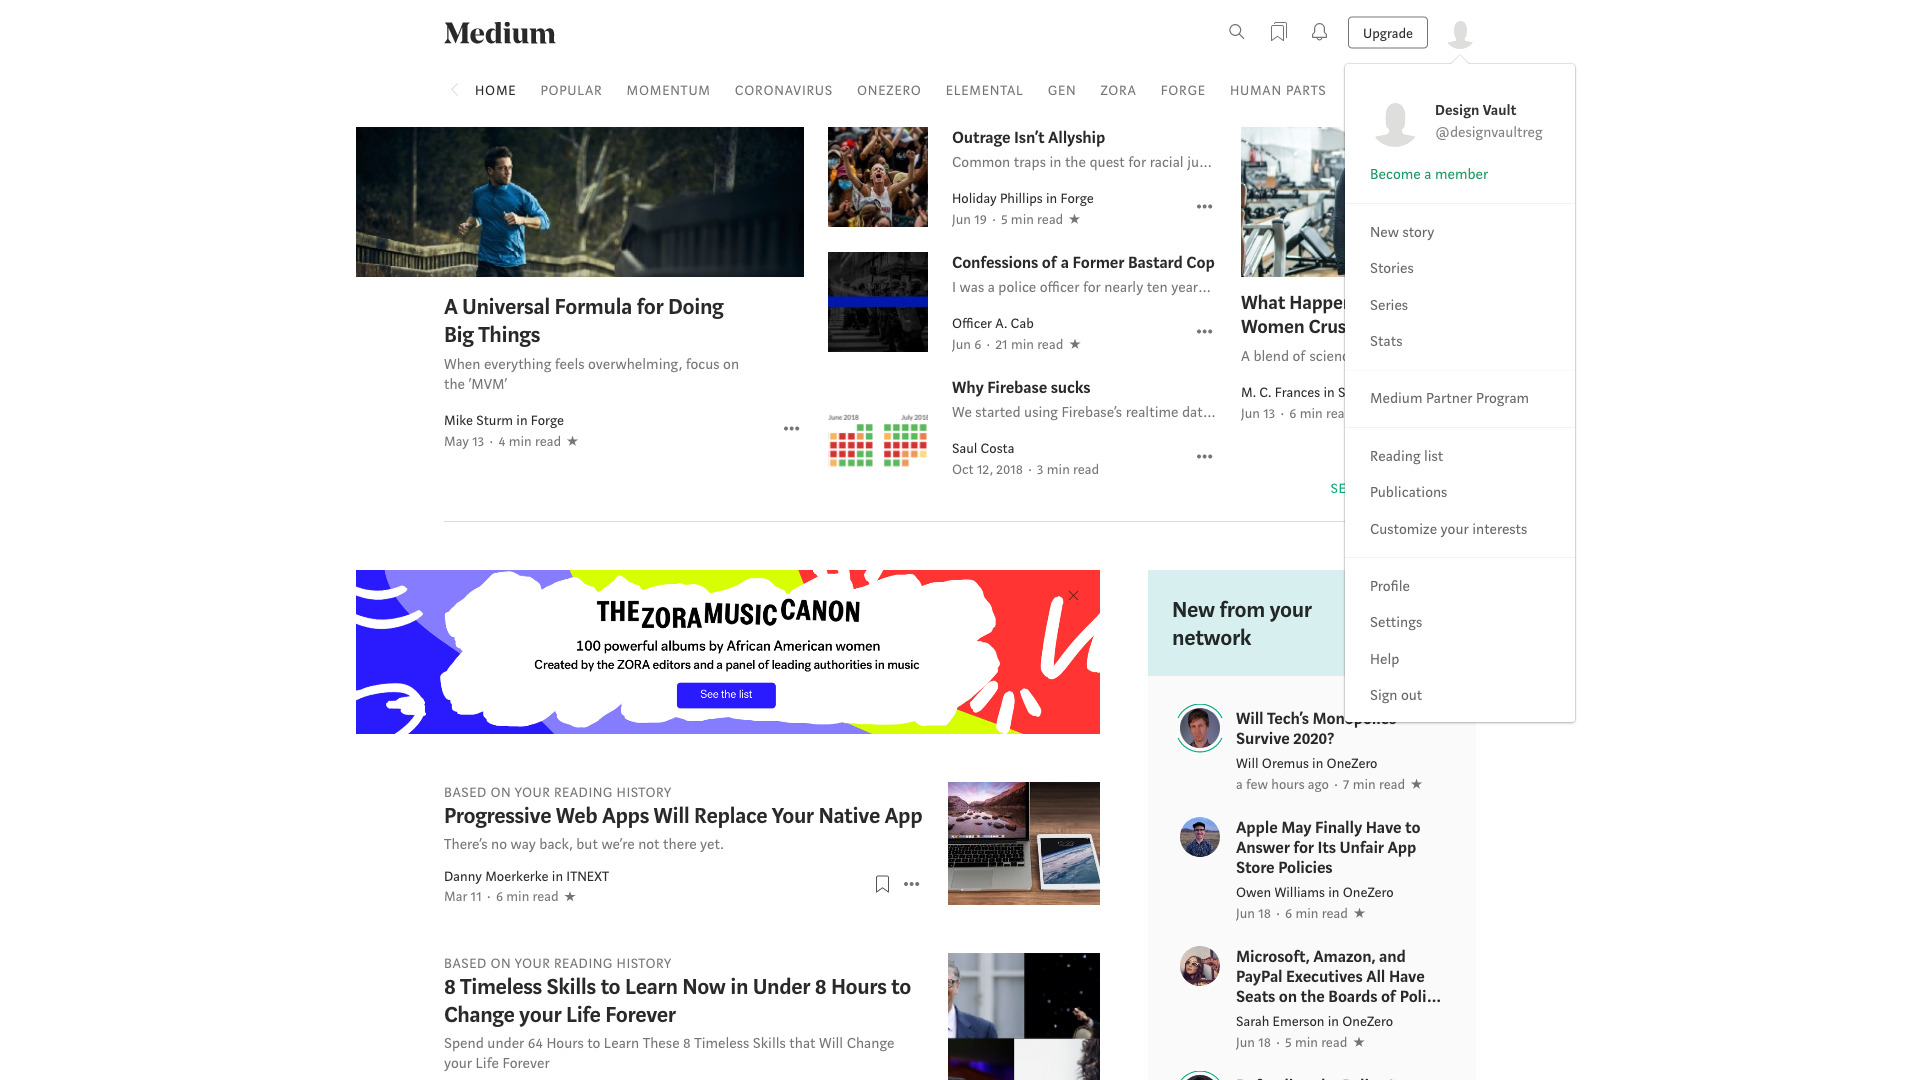Select Stats from the account menu

tap(1386, 341)
